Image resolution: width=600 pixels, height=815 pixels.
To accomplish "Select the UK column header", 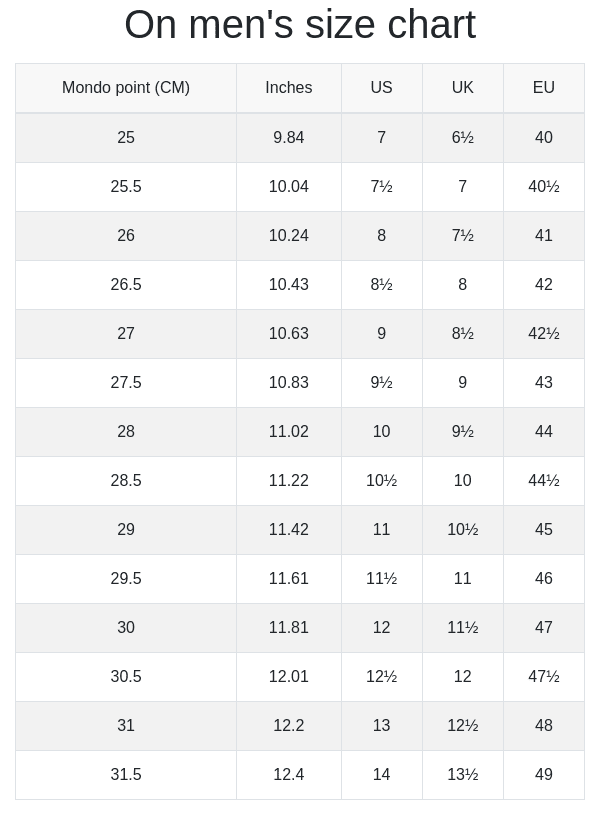I will pos(462,88).
